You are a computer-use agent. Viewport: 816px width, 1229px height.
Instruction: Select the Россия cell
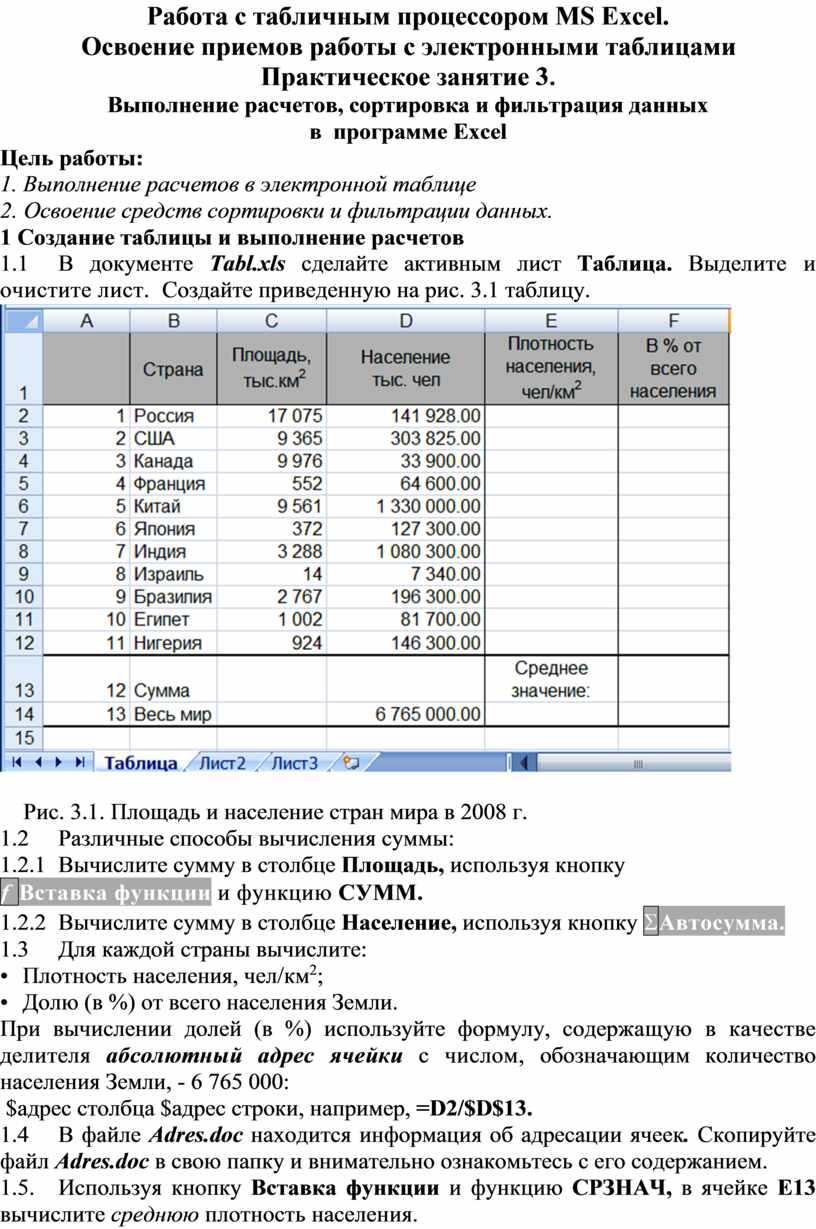tap(173, 415)
